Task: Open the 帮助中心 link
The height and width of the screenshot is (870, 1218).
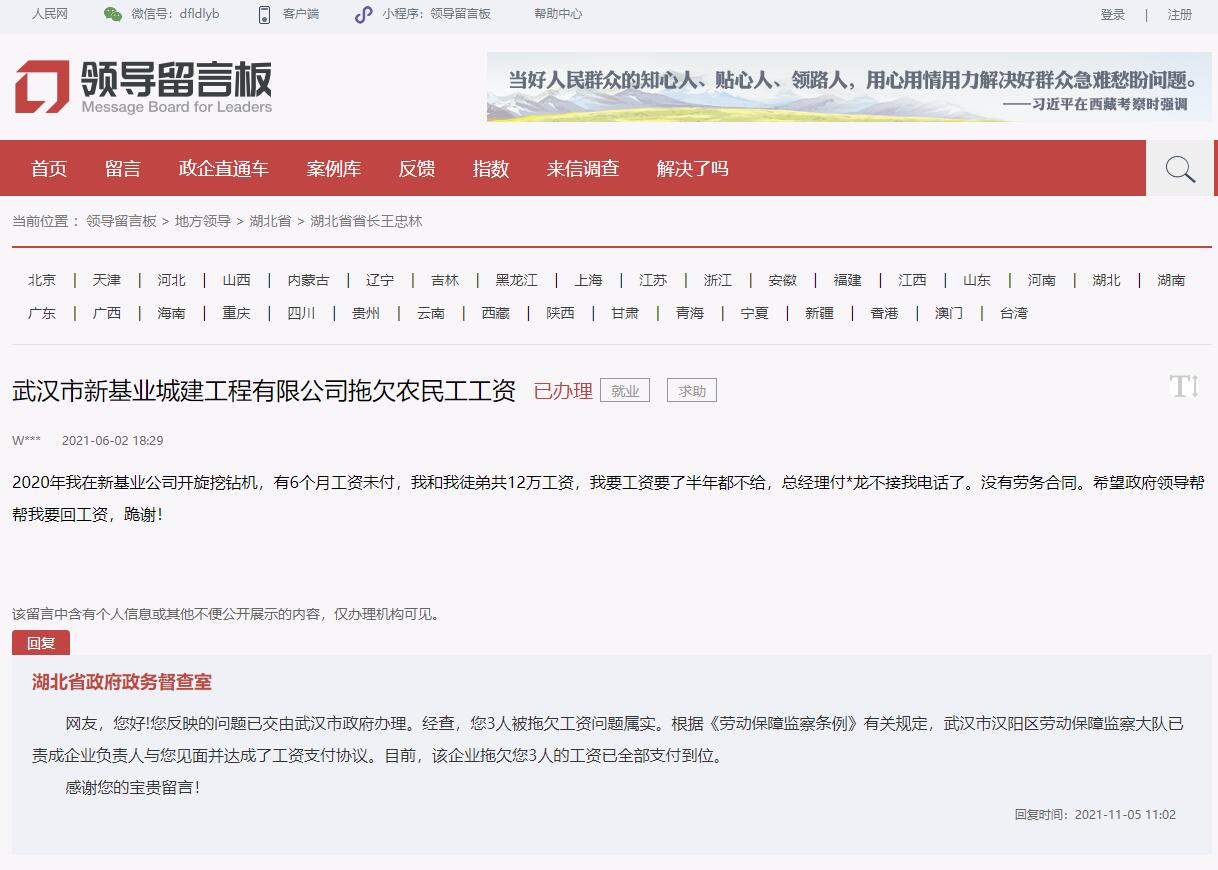Action: pyautogui.click(x=558, y=14)
